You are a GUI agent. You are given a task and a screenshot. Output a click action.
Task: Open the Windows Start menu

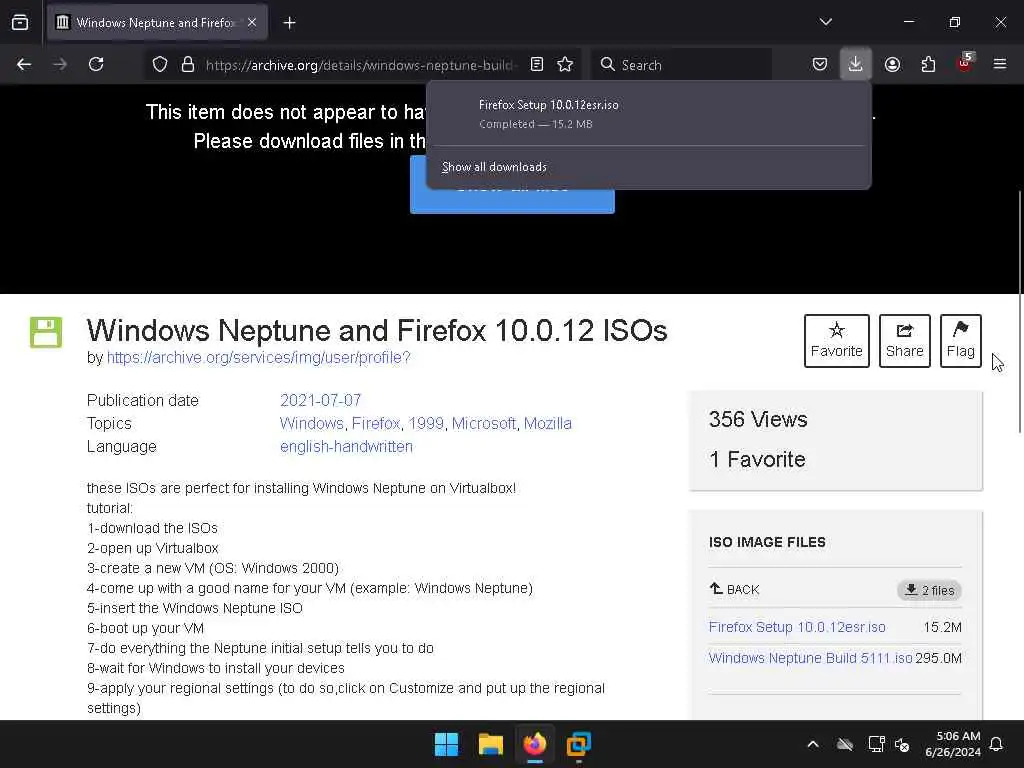click(447, 744)
